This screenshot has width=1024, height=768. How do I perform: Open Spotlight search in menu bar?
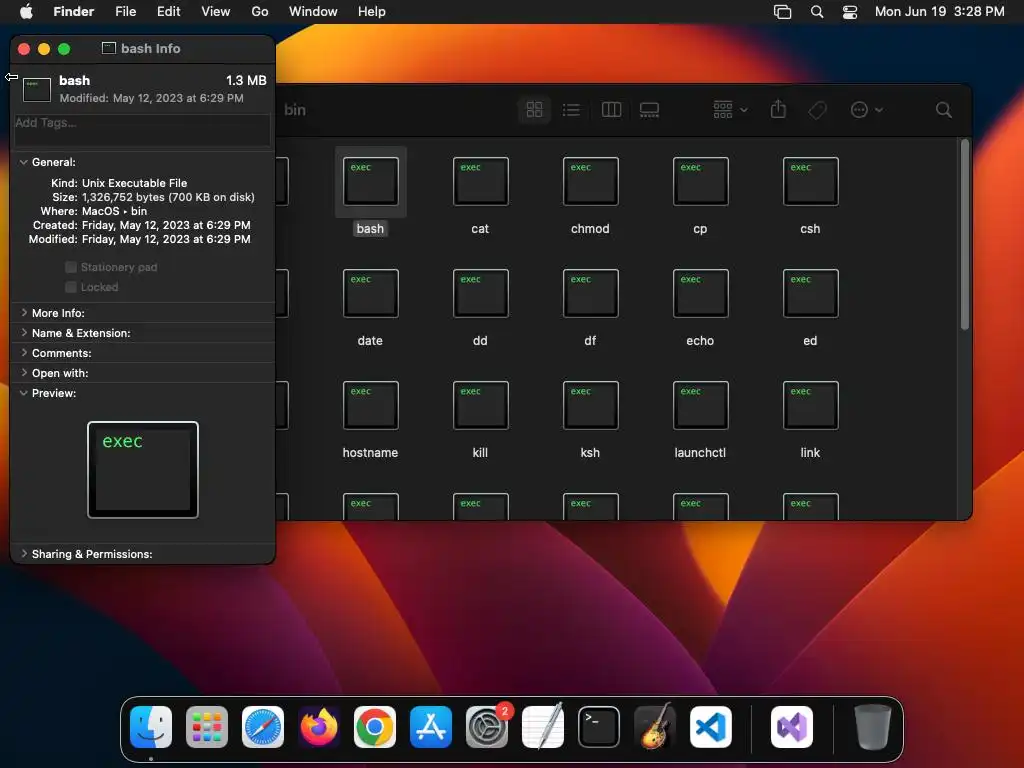[817, 12]
